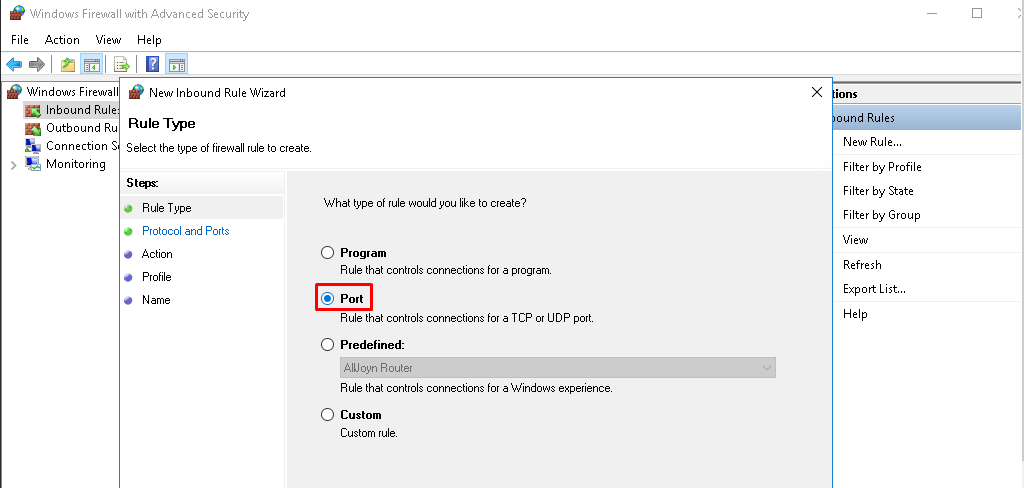Open the Action menu
This screenshot has width=1024, height=488.
tap(62, 40)
